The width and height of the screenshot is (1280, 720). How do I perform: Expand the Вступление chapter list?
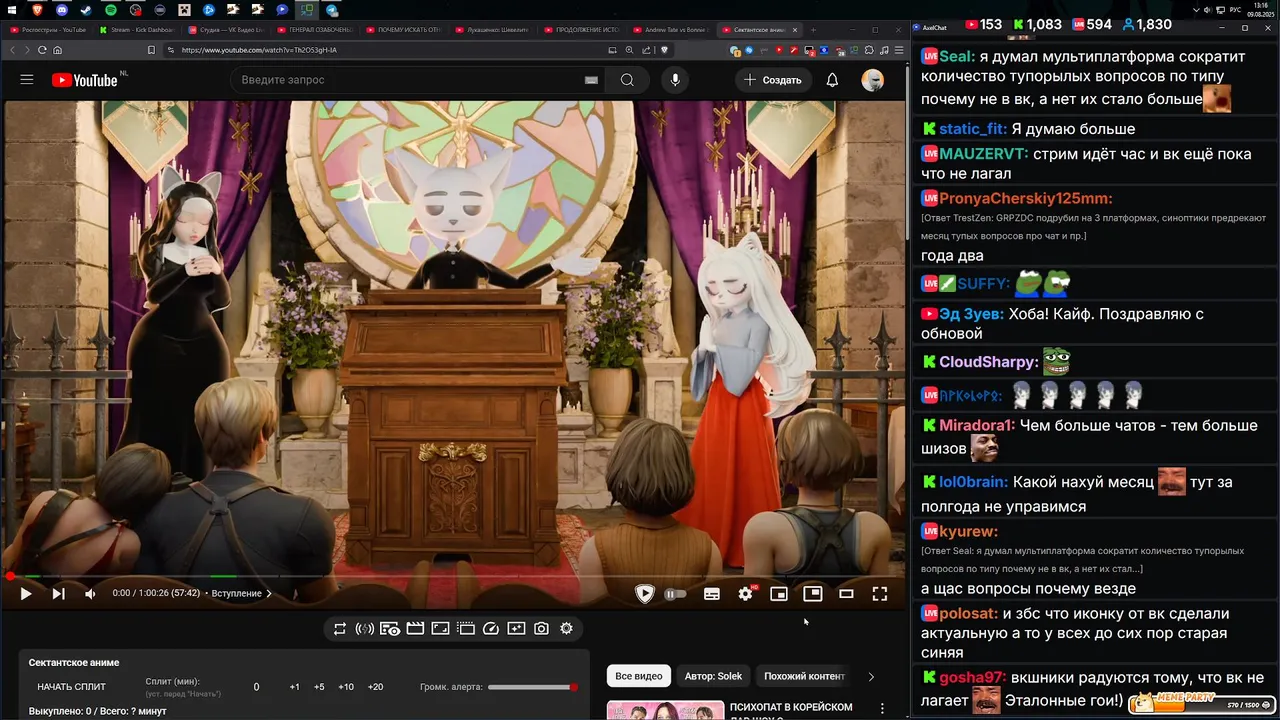(241, 594)
